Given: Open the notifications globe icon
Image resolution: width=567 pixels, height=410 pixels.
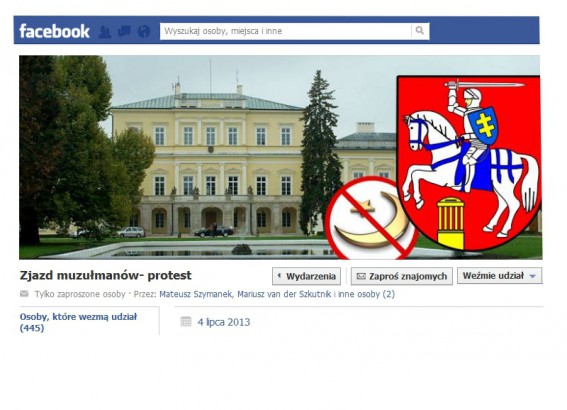Looking at the screenshot, I should click(144, 31).
